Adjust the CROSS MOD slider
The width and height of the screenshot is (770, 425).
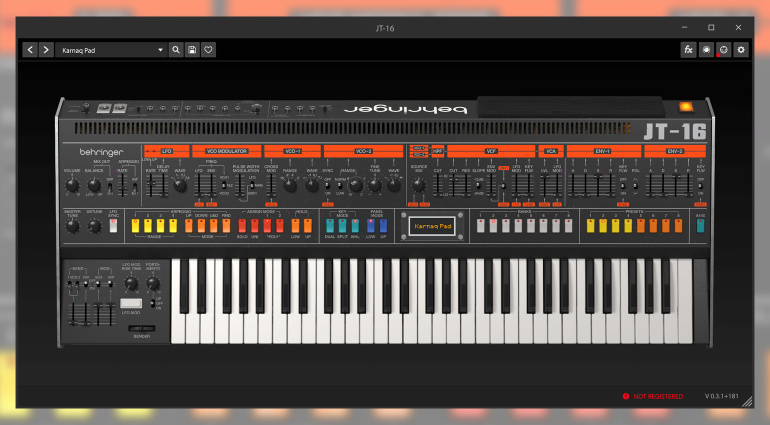[271, 187]
